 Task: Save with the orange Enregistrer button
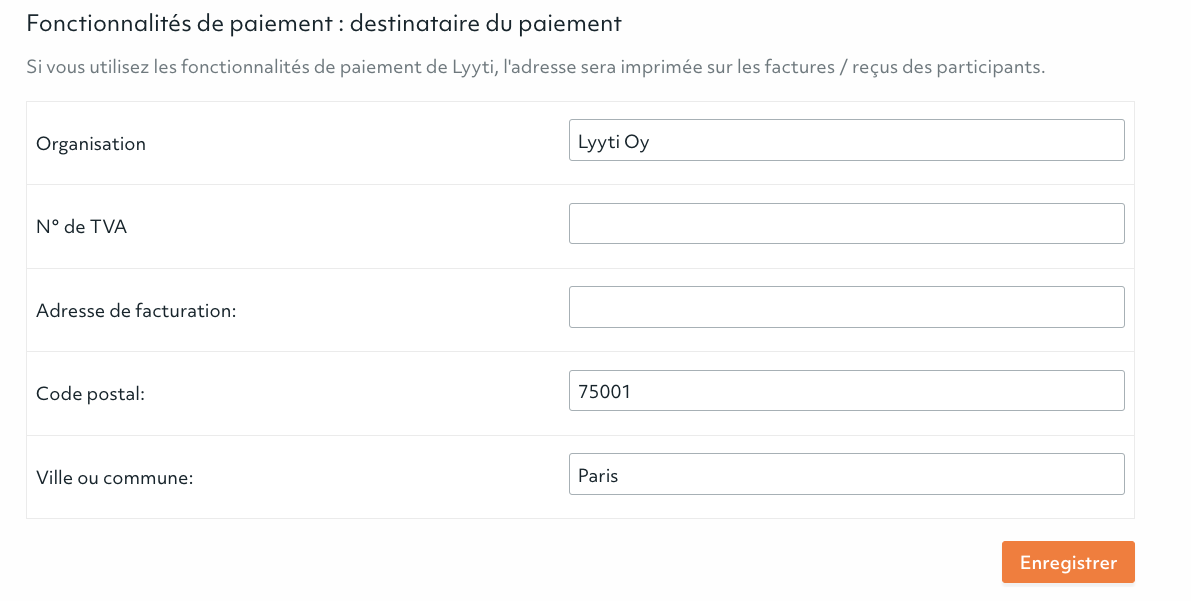tap(1068, 562)
